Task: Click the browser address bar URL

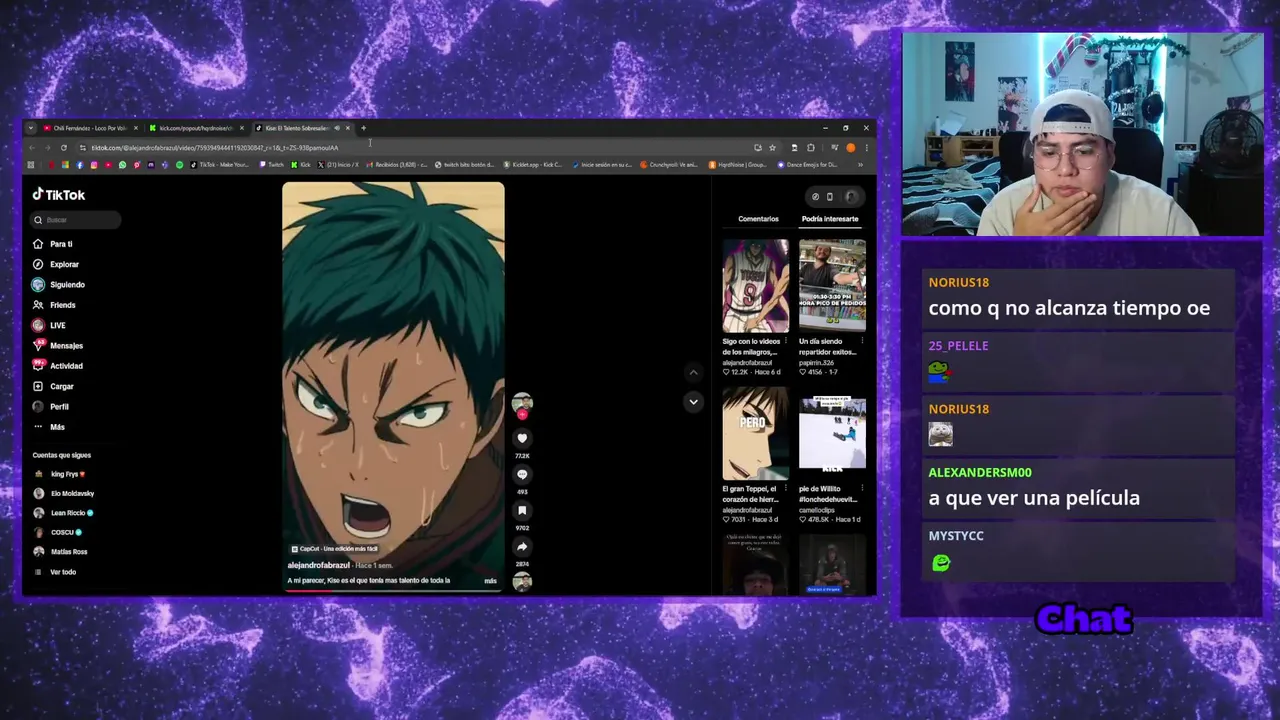Action: [215, 148]
